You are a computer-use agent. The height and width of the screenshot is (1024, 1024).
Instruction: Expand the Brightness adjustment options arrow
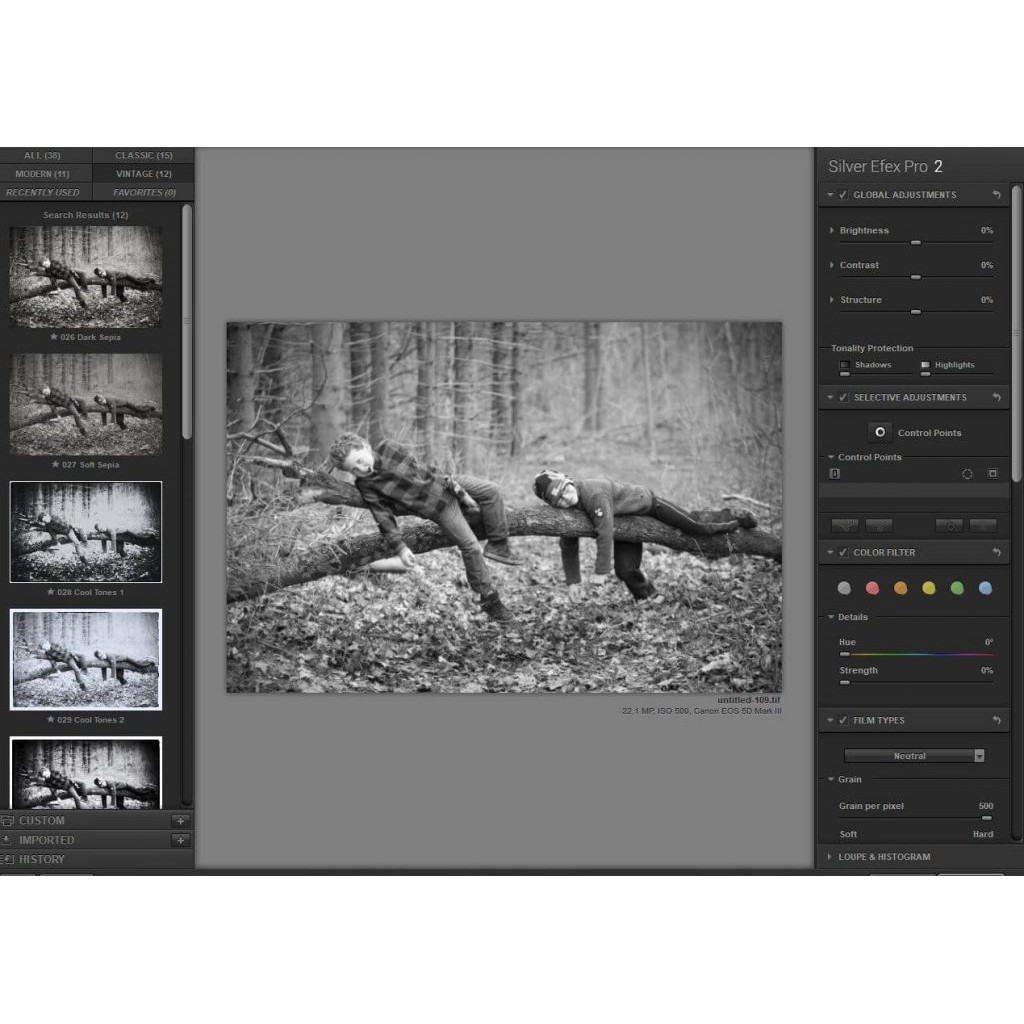coord(831,230)
